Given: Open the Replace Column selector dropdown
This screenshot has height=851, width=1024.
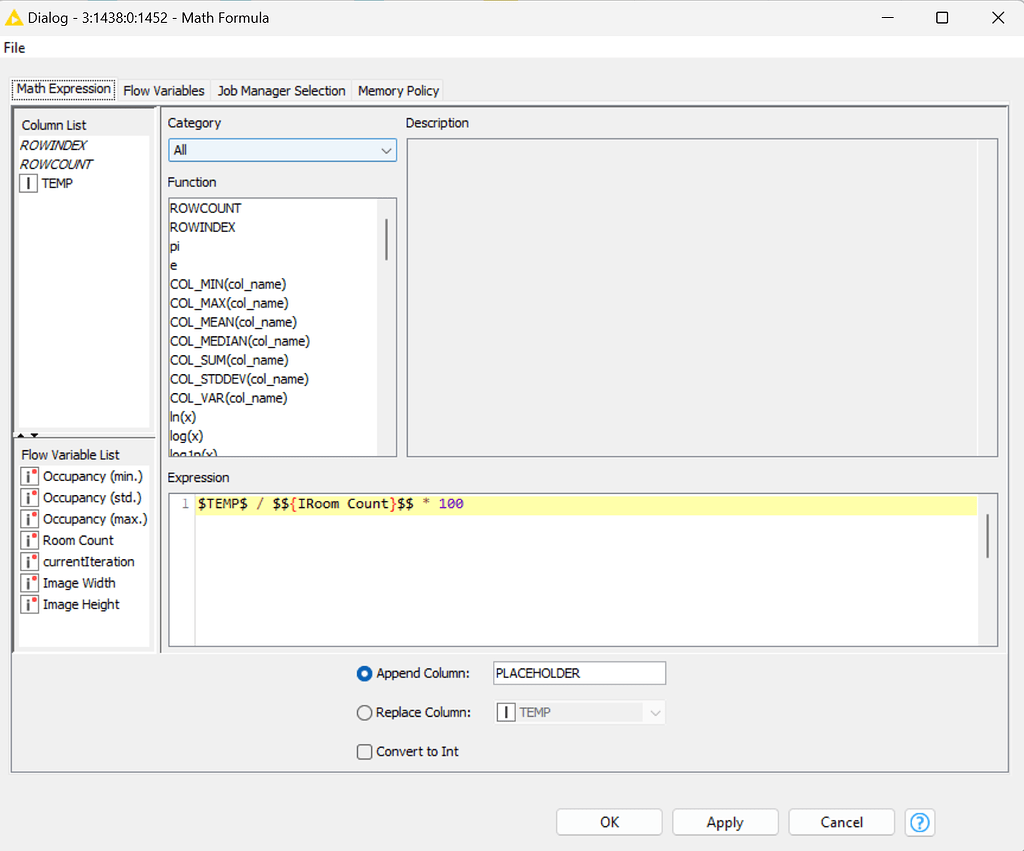Looking at the screenshot, I should 653,712.
